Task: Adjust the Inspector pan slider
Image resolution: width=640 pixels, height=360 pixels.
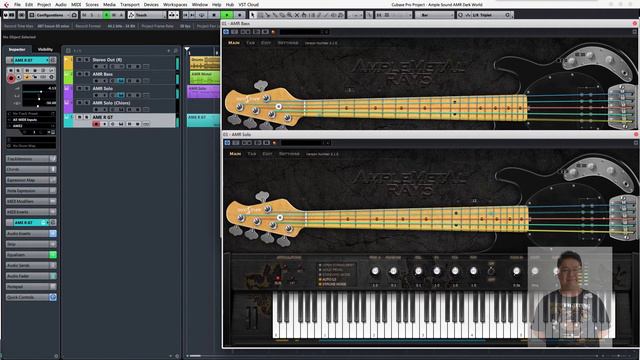Action: tap(39, 99)
